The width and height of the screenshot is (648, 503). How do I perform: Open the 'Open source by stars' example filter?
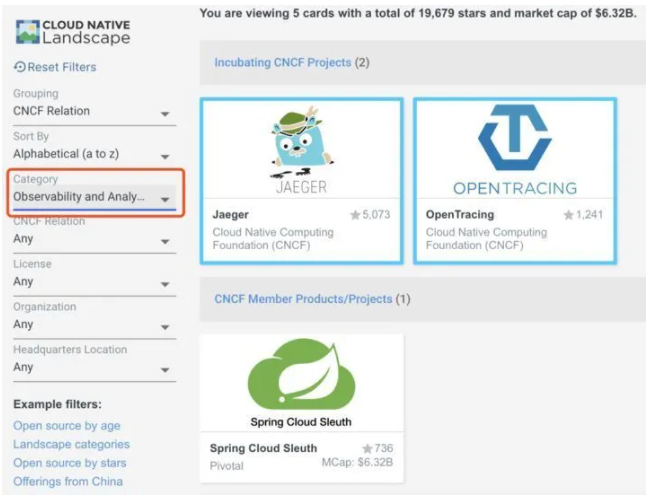click(70, 463)
